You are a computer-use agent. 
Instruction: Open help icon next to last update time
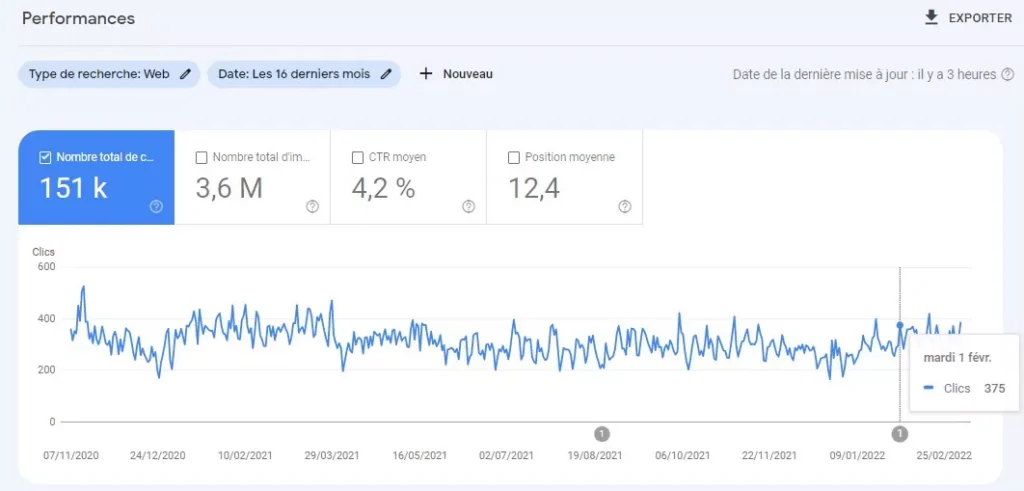tap(1006, 75)
